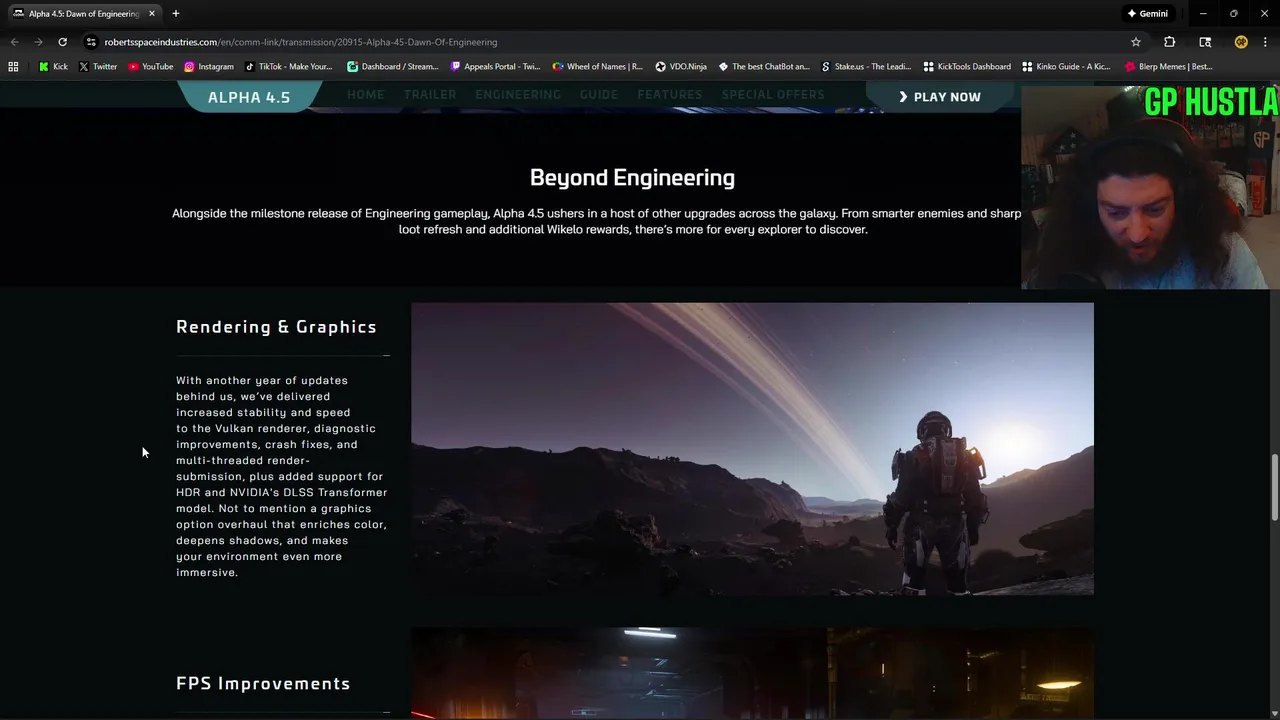The image size is (1280, 720).
Task: Open the Stake.us bookmark
Action: coord(866,66)
